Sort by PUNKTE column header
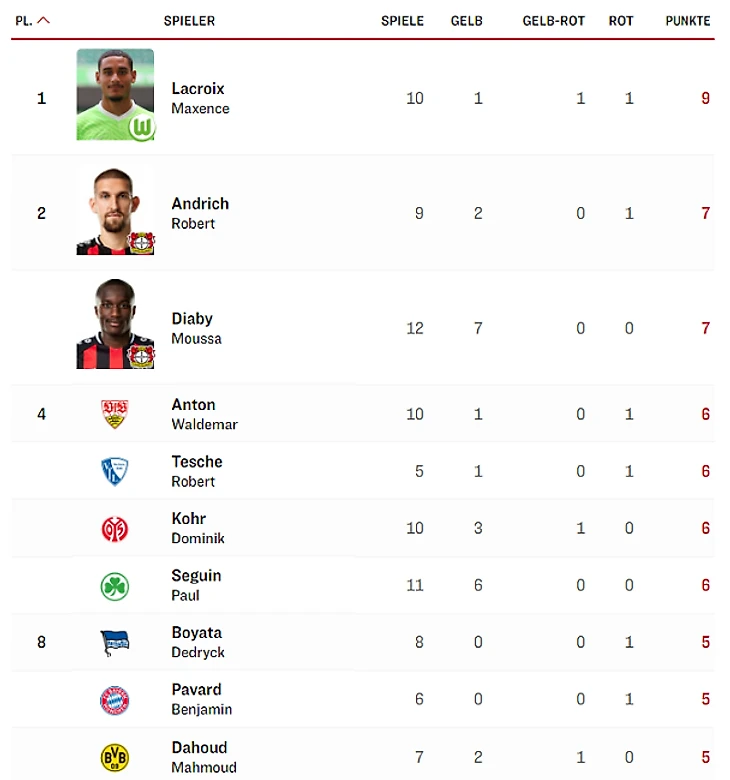Screen dimensions: 730x780 (x=688, y=21)
